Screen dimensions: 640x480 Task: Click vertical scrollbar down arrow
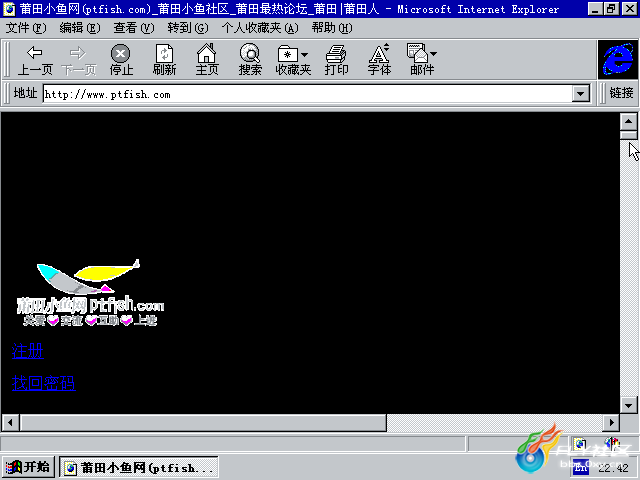629,405
